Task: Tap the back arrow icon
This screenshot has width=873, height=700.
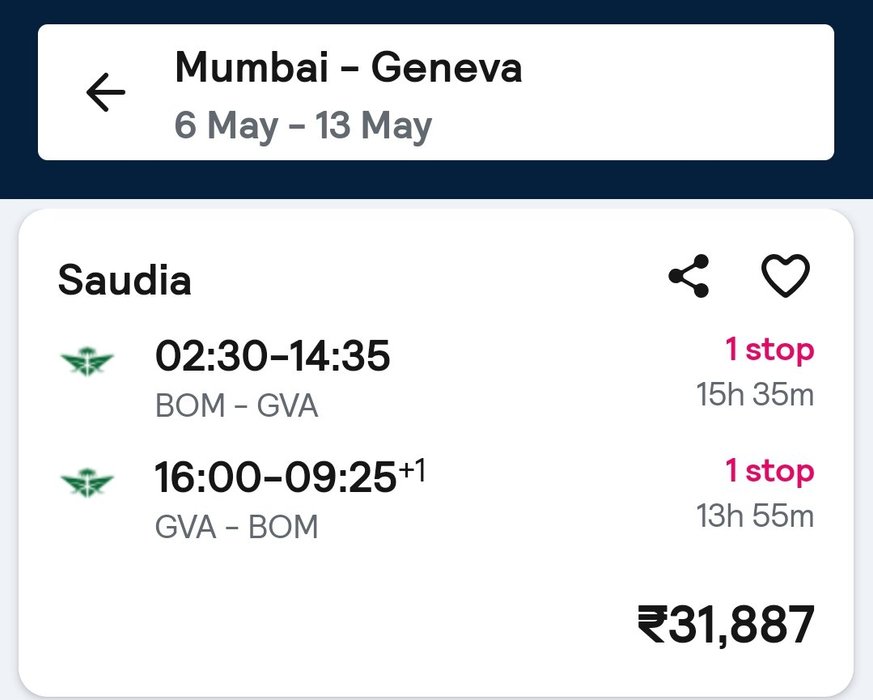Action: point(106,93)
